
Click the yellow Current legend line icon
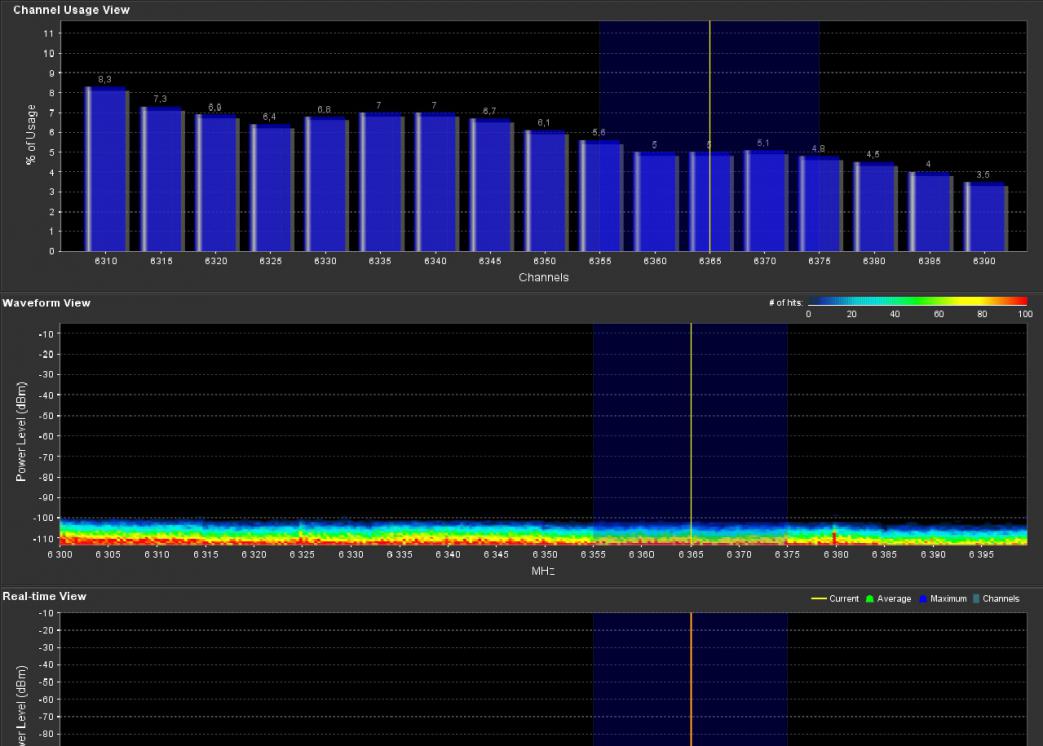point(818,599)
